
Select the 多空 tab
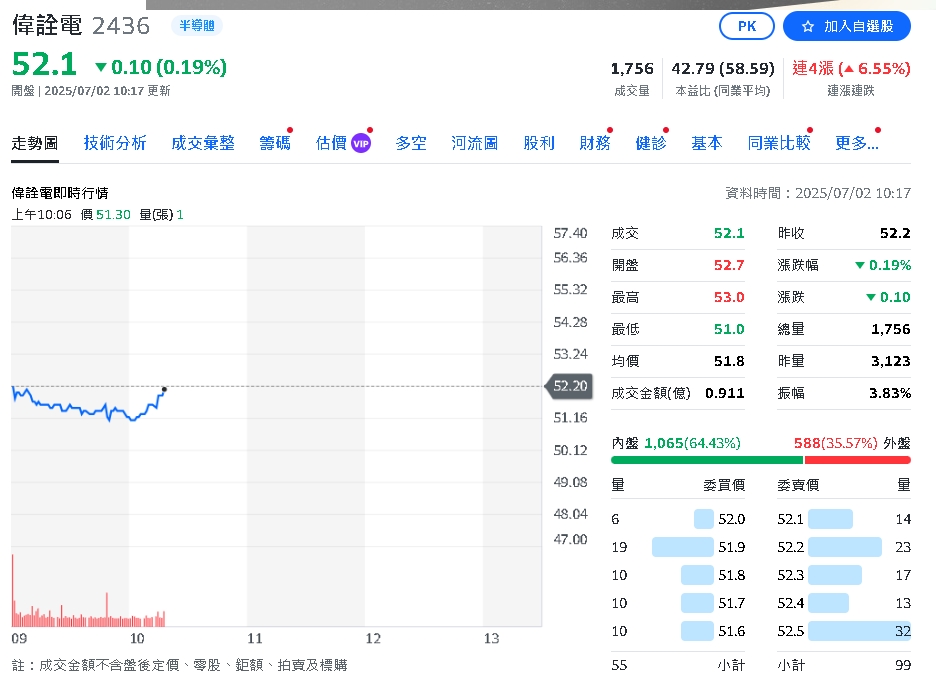coord(410,143)
